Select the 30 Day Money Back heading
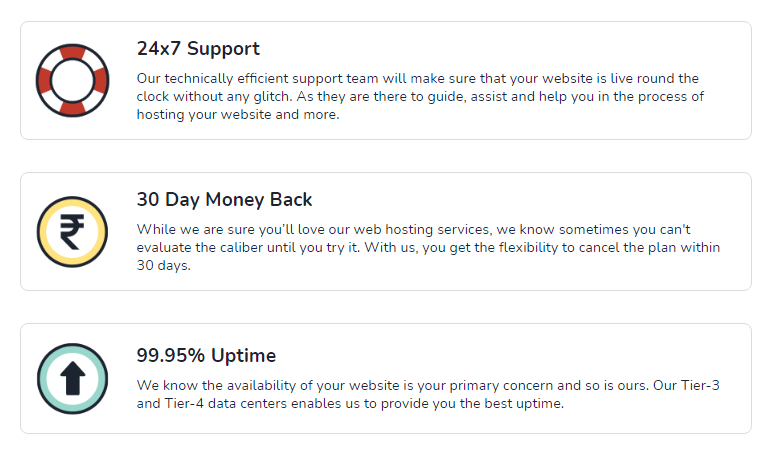Screen dimensions: 776x454 coord(224,200)
